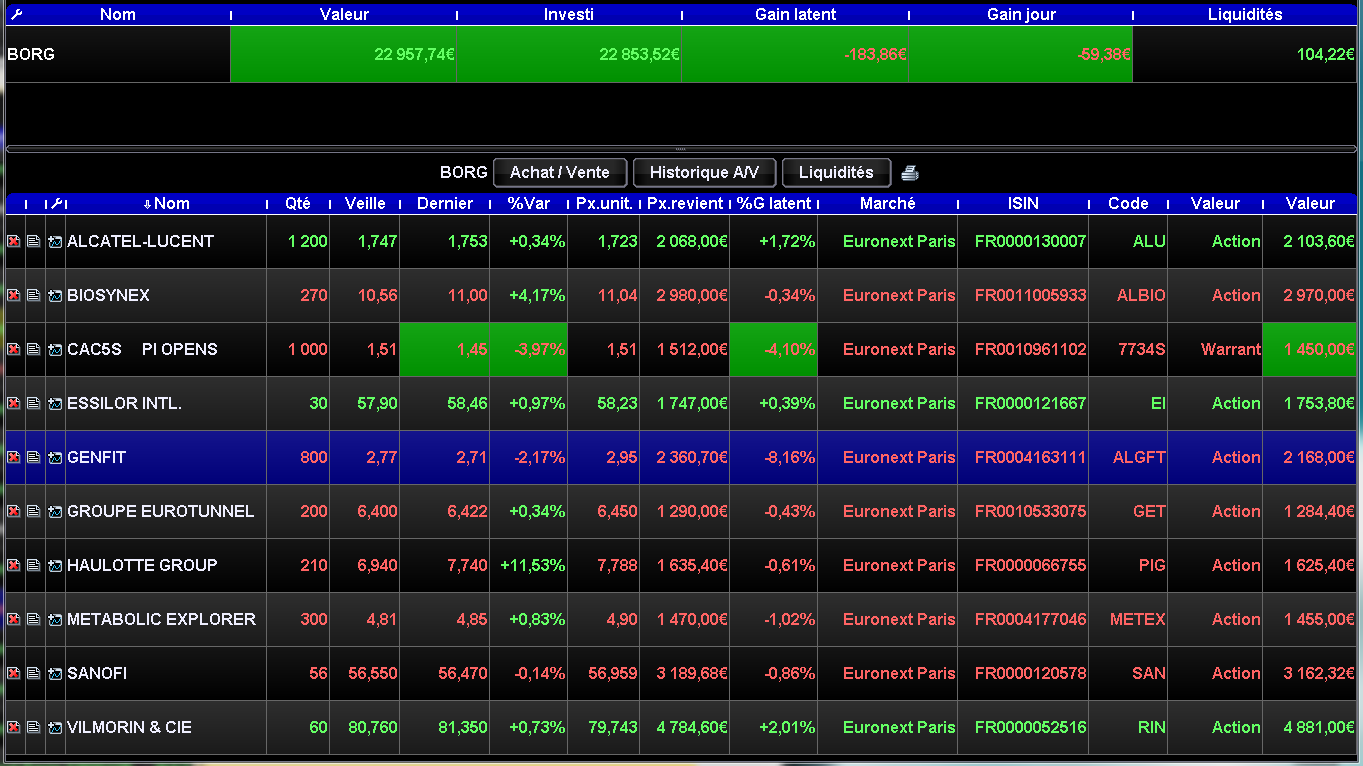
Task: Open the wrench icon in the positions table header
Action: [x=56, y=203]
